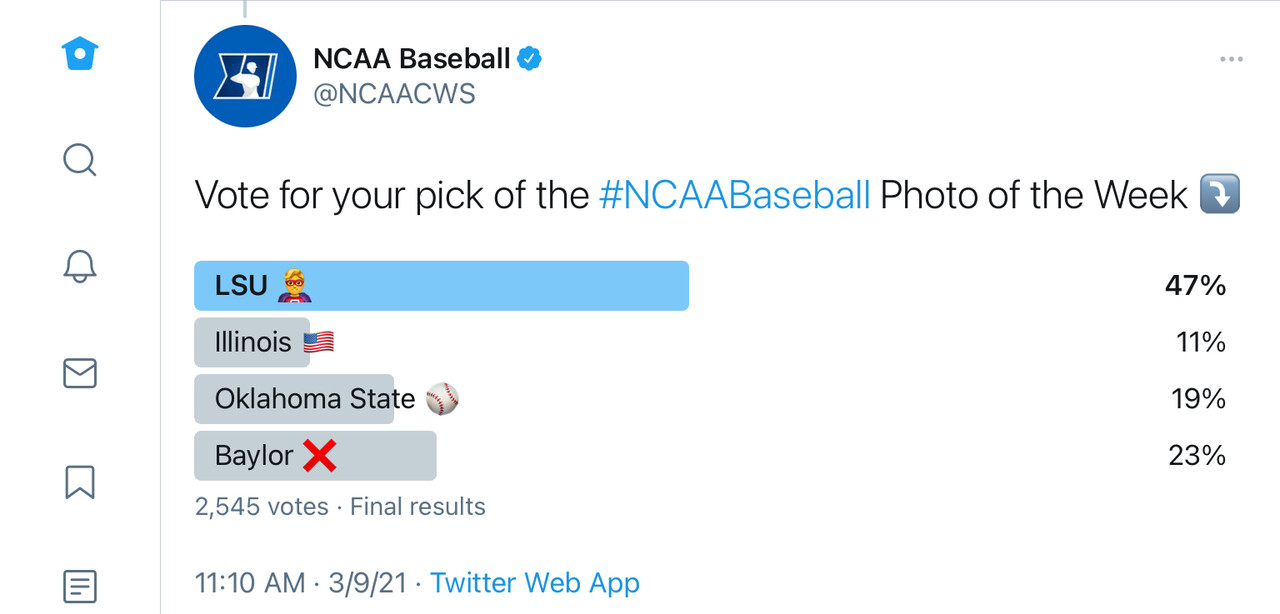The image size is (1280, 614).
Task: Select the Illinois poll option
Action: click(x=254, y=342)
